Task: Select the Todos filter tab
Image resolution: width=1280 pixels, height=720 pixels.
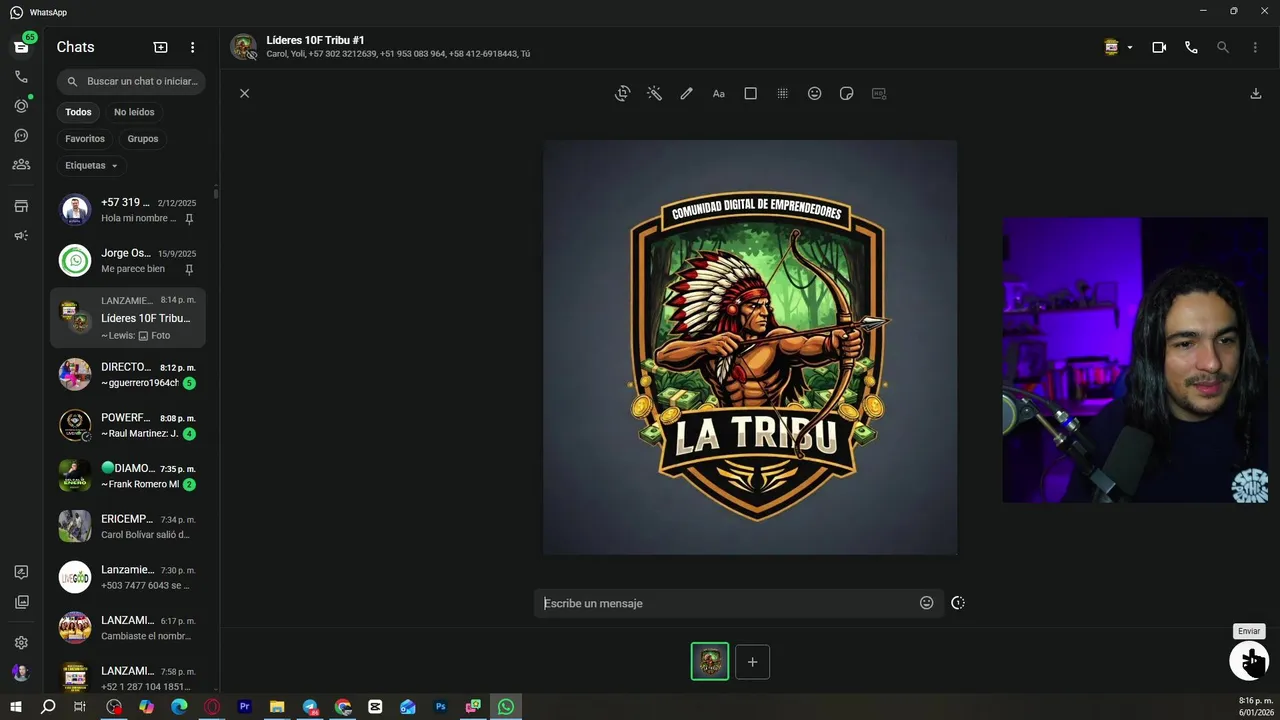Action: [x=78, y=112]
